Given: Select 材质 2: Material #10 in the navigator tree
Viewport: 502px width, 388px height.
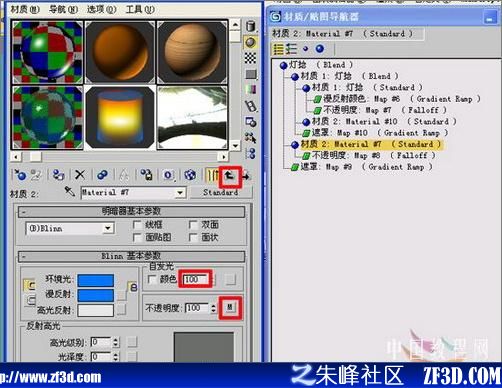Looking at the screenshot, I should [379, 121].
